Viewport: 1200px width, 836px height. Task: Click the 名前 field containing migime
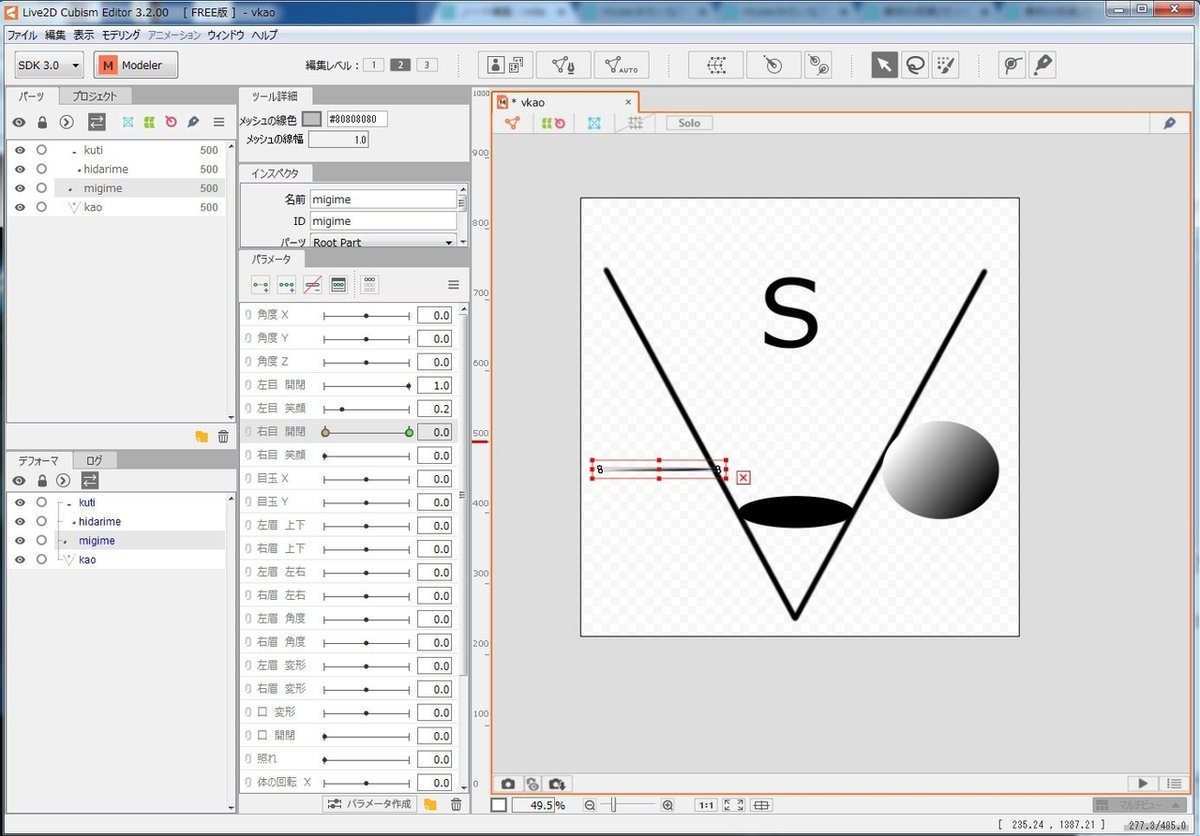pyautogui.click(x=383, y=199)
